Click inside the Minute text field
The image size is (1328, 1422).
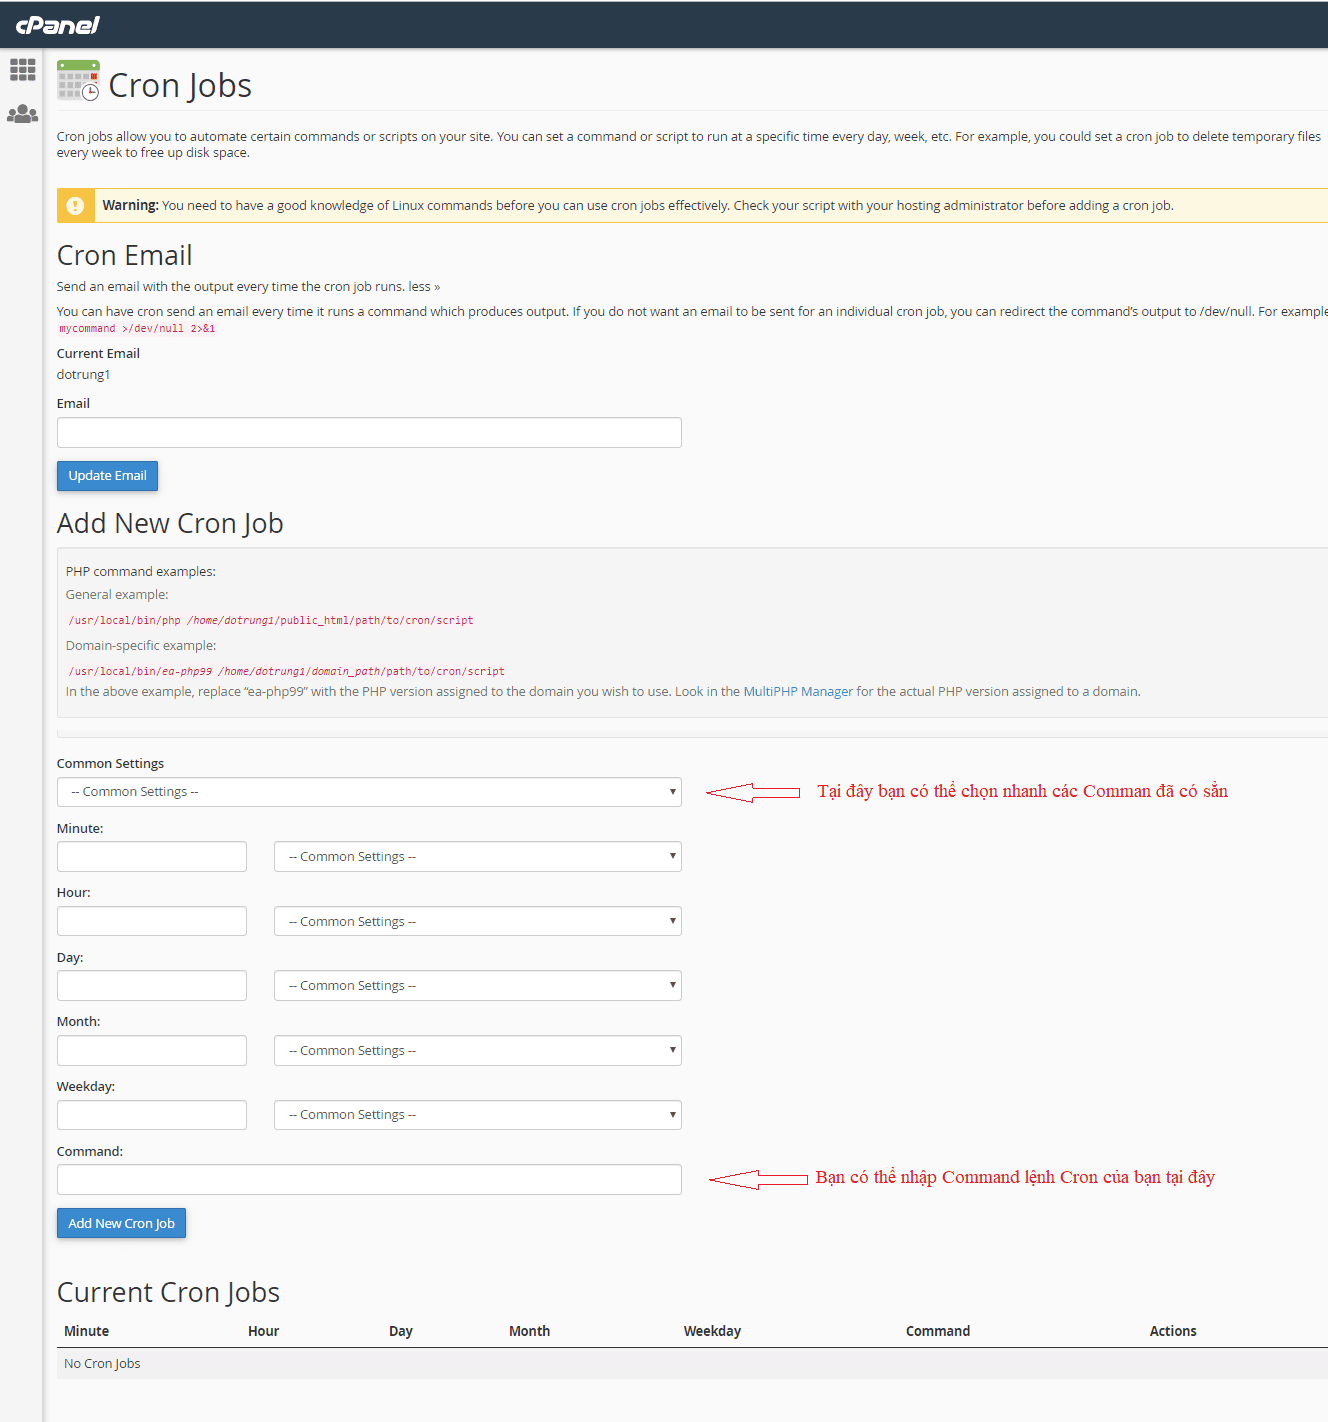point(152,857)
